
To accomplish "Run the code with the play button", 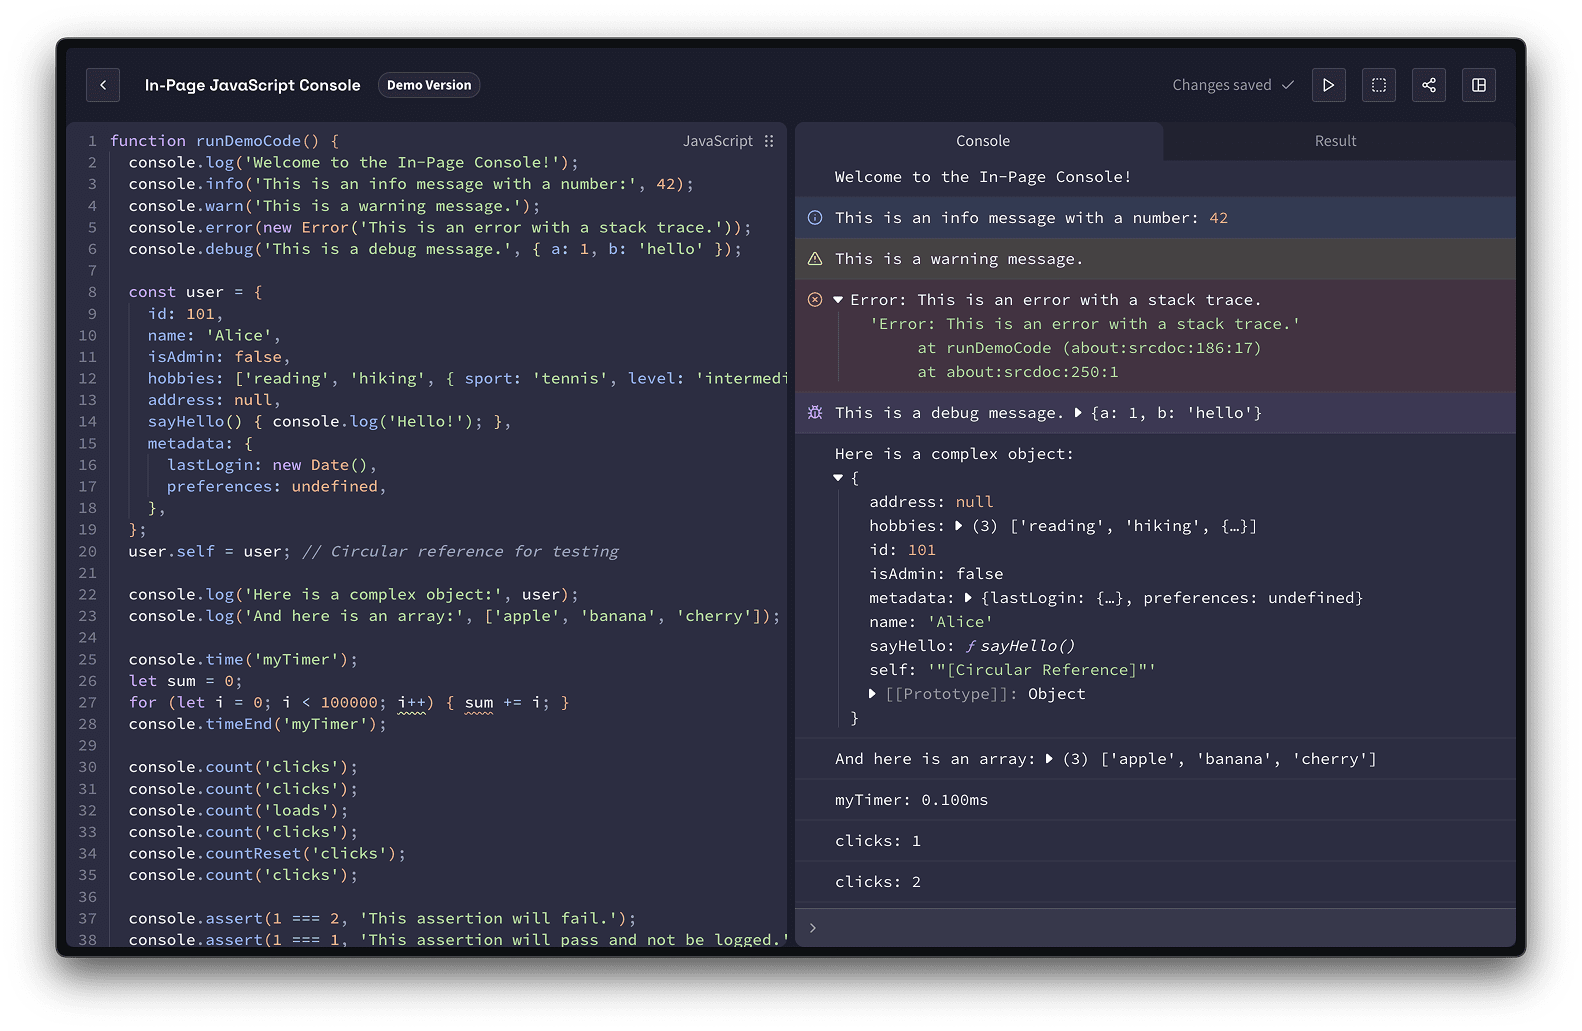I will coord(1328,85).
